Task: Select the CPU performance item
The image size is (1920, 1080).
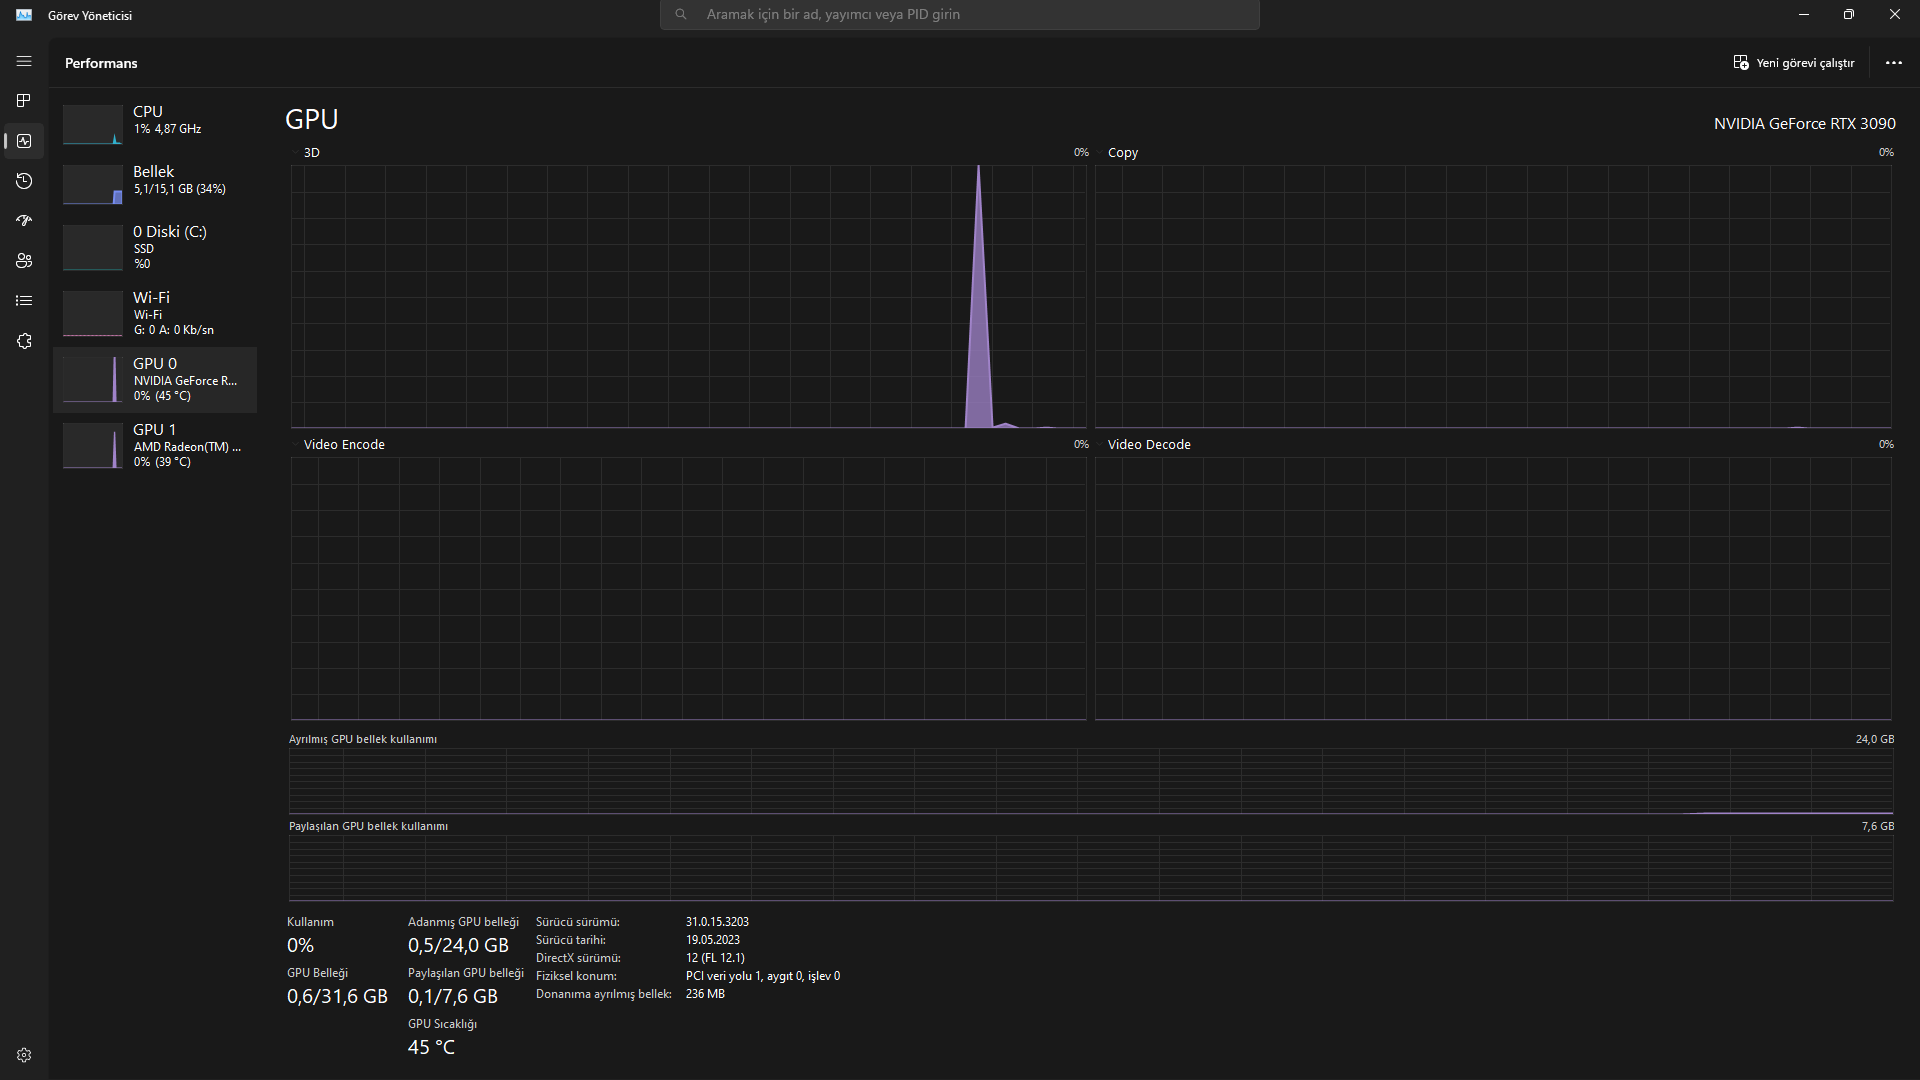Action: pos(155,120)
